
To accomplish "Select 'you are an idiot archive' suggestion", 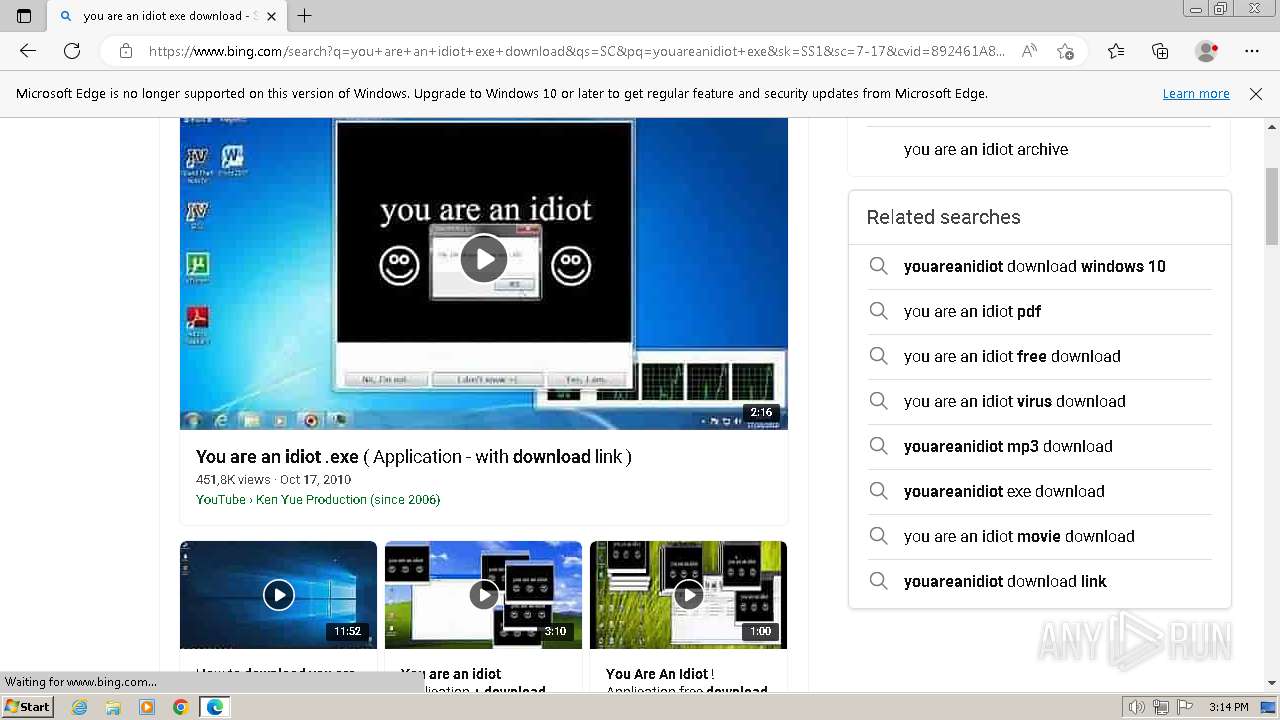I will pyautogui.click(x=986, y=150).
